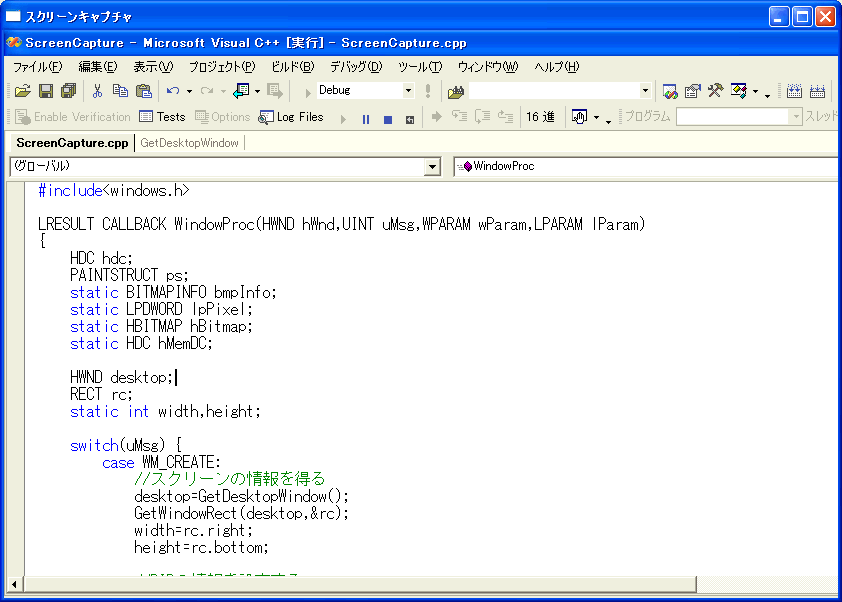The width and height of the screenshot is (842, 602).
Task: Expand the (グローバル) scope dropdown
Action: tap(432, 167)
